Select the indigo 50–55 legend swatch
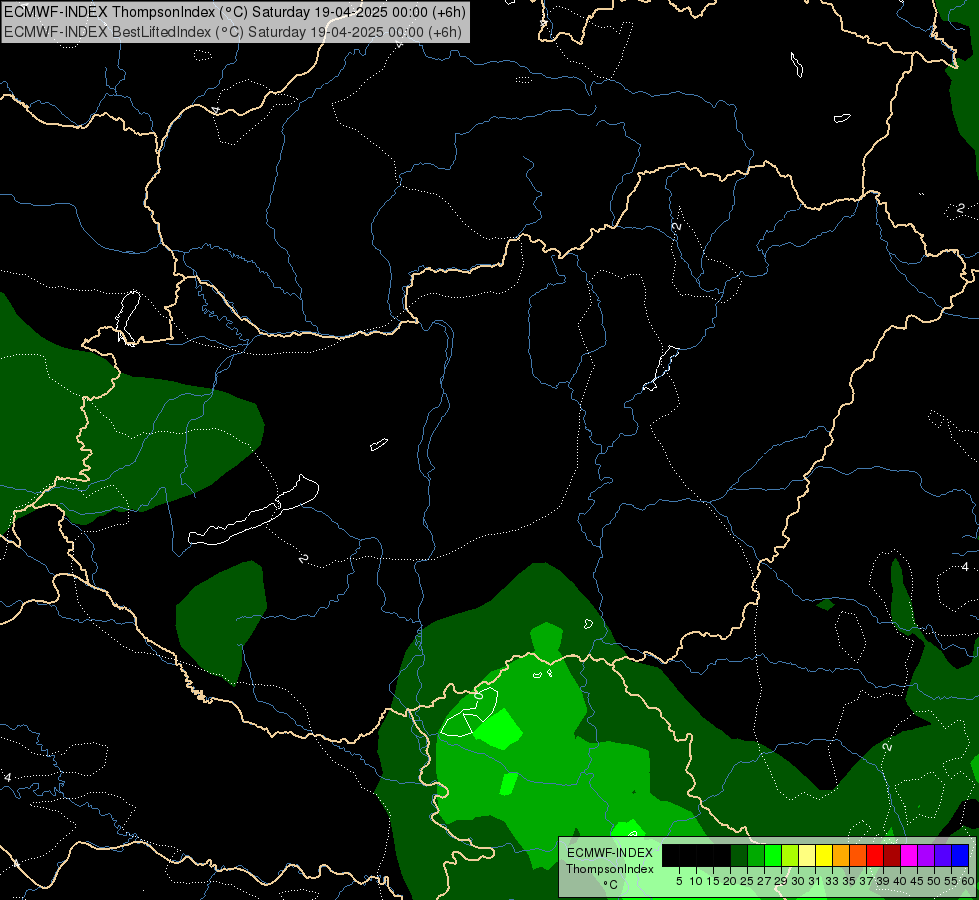The width and height of the screenshot is (979, 900). 943,856
